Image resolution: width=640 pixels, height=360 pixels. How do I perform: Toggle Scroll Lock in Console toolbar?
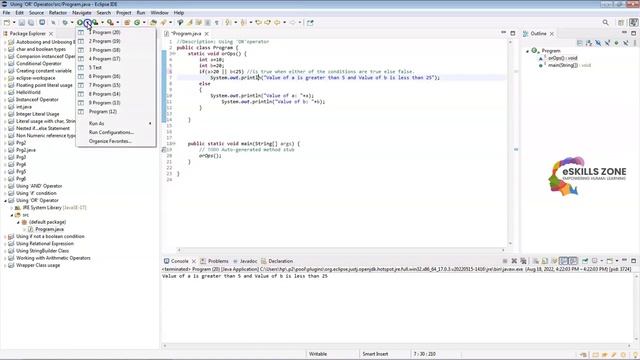pyautogui.click(x=545, y=261)
